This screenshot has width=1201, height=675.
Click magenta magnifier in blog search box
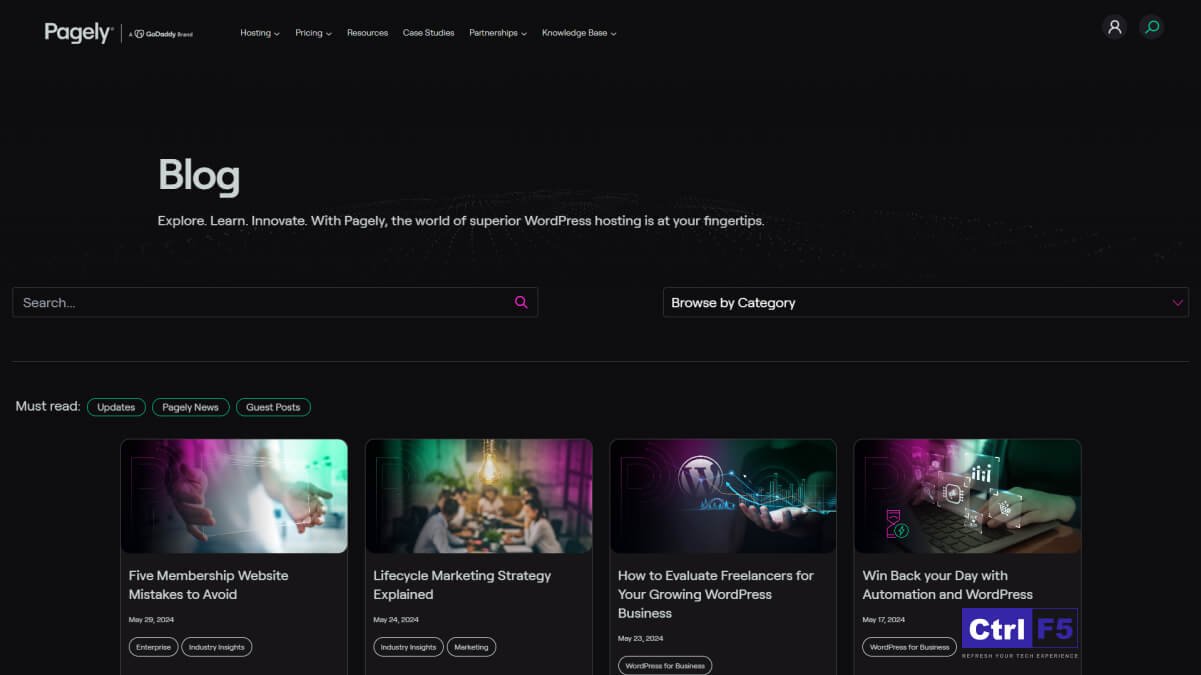(521, 302)
